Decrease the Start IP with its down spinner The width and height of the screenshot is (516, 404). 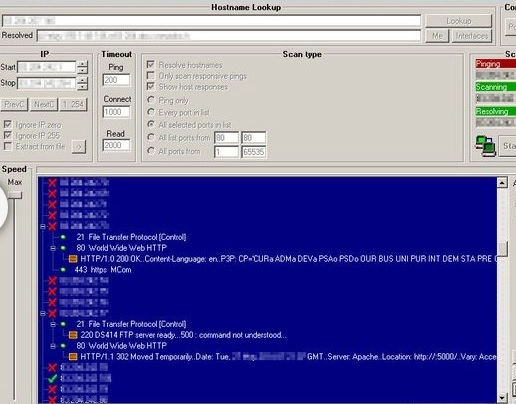[82, 70]
